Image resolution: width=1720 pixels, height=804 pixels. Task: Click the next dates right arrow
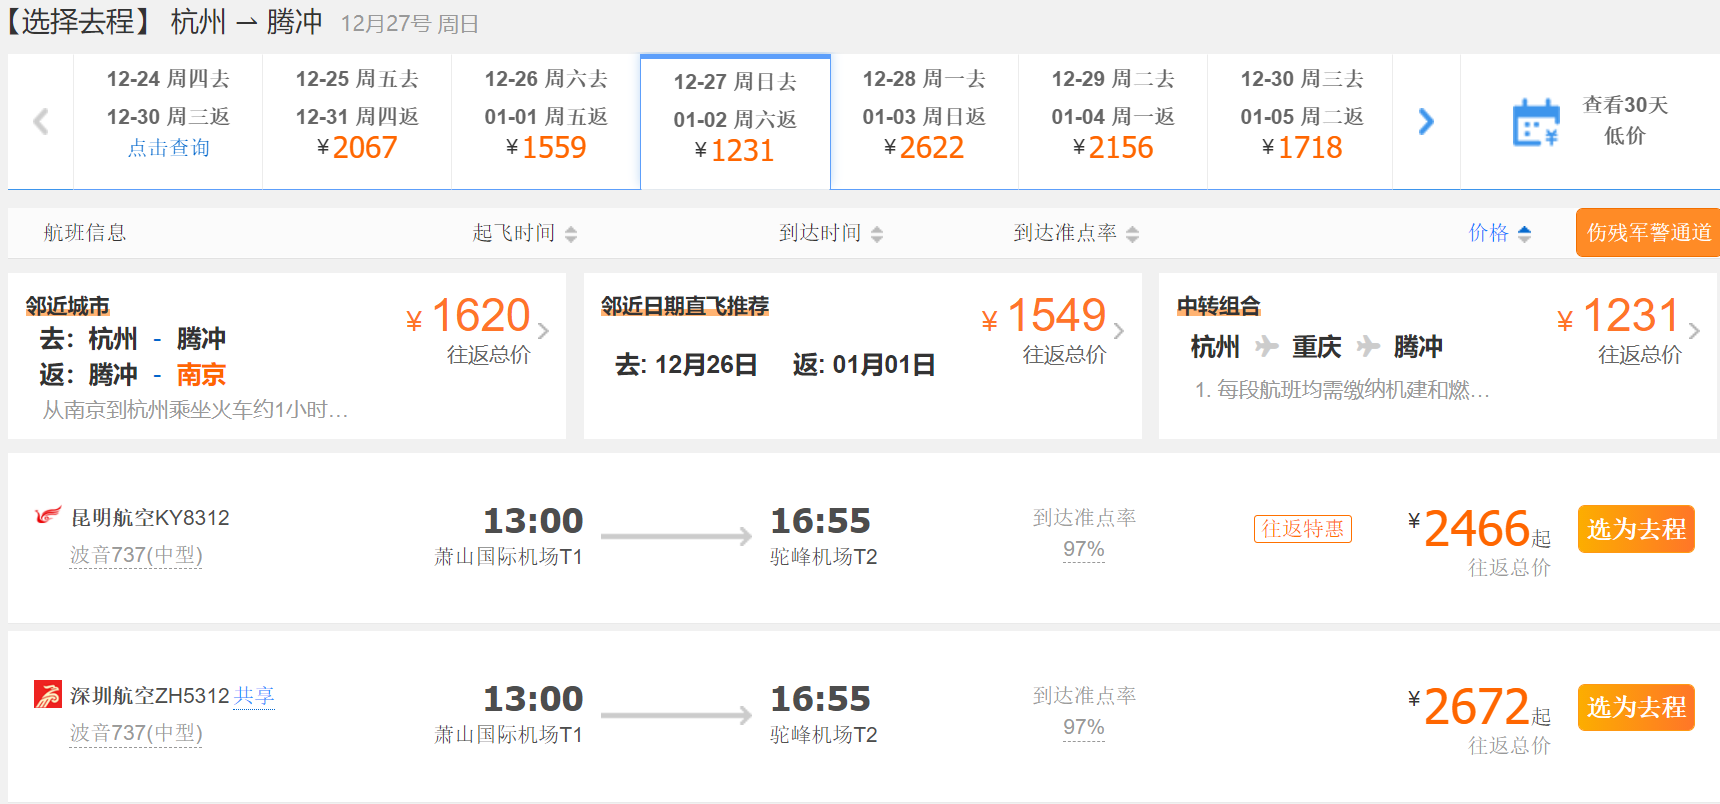point(1426,122)
